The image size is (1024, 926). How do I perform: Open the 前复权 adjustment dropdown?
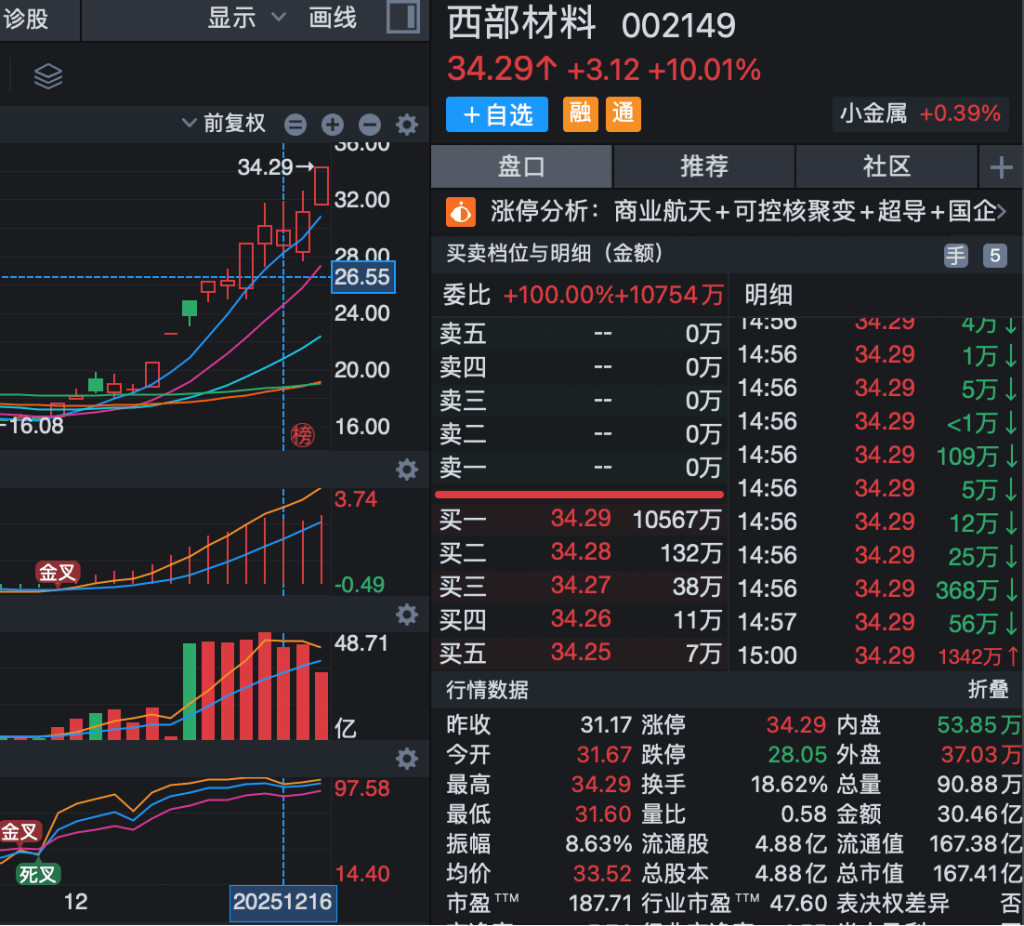coord(225,123)
